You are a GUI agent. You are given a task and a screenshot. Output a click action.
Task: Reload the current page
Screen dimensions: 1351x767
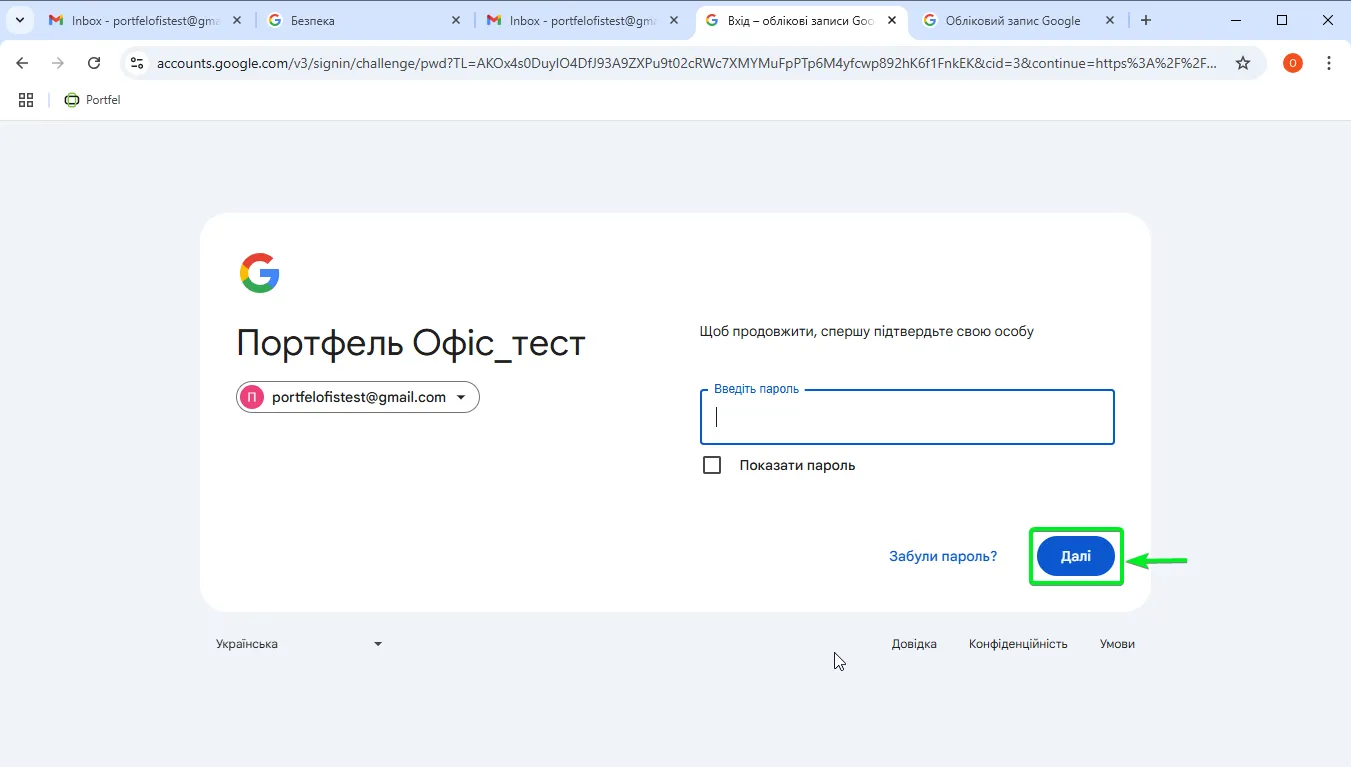(94, 63)
